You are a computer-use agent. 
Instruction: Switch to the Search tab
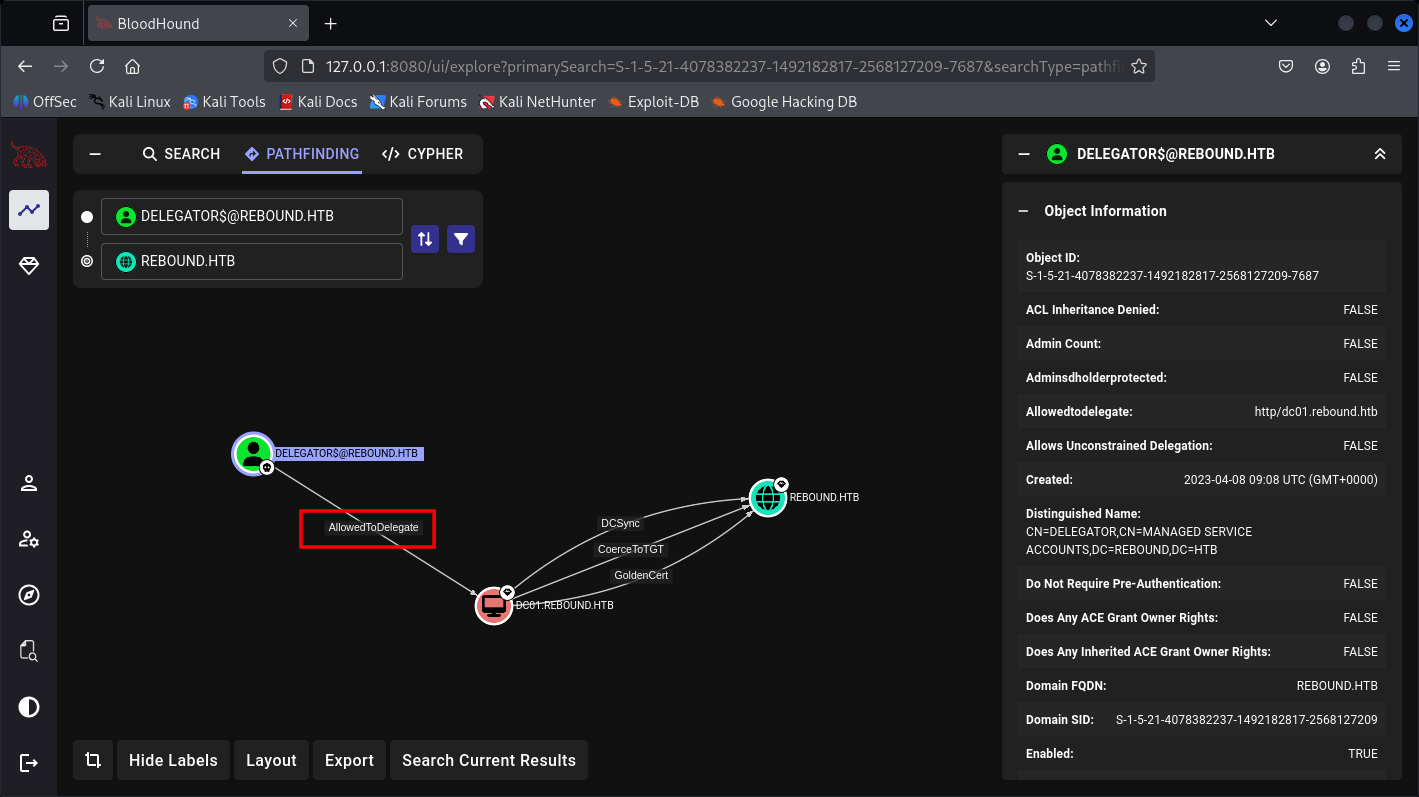pyautogui.click(x=181, y=154)
